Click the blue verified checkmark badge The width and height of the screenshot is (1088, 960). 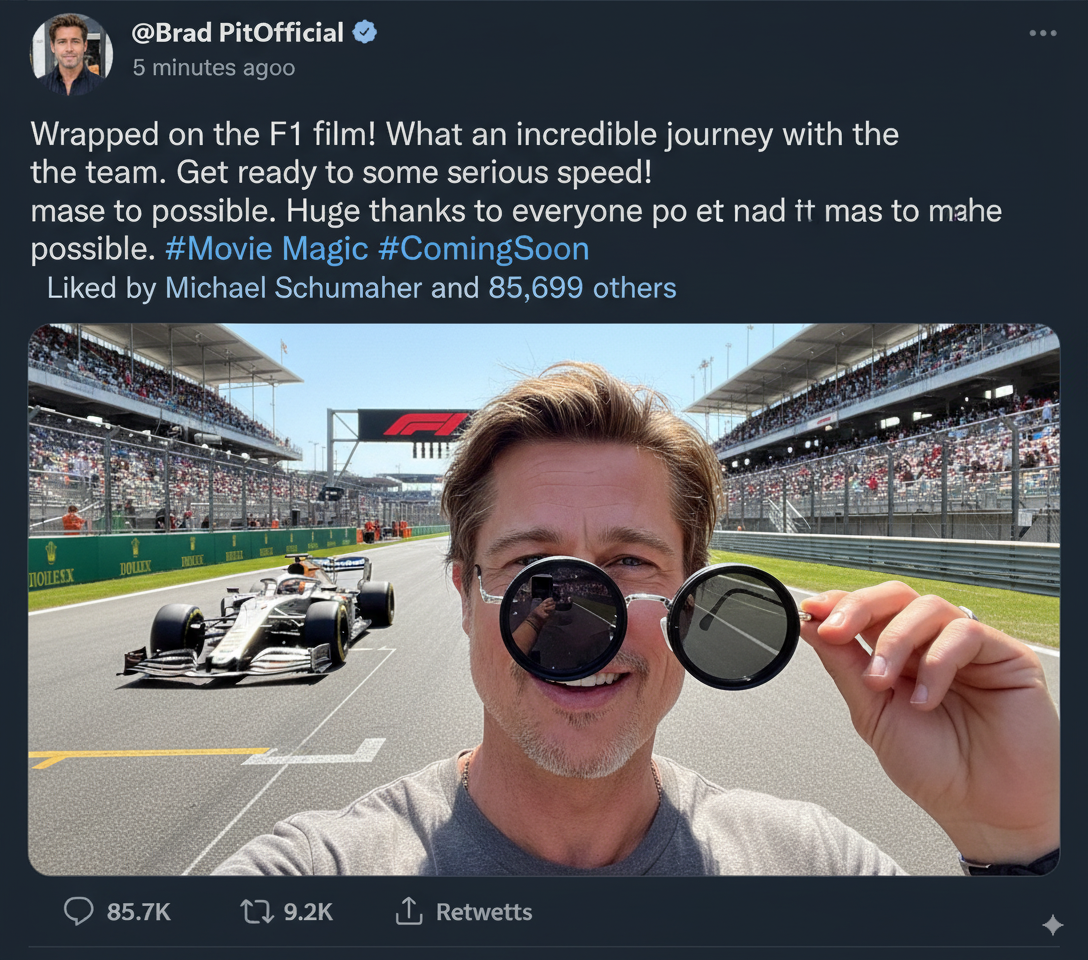(365, 32)
